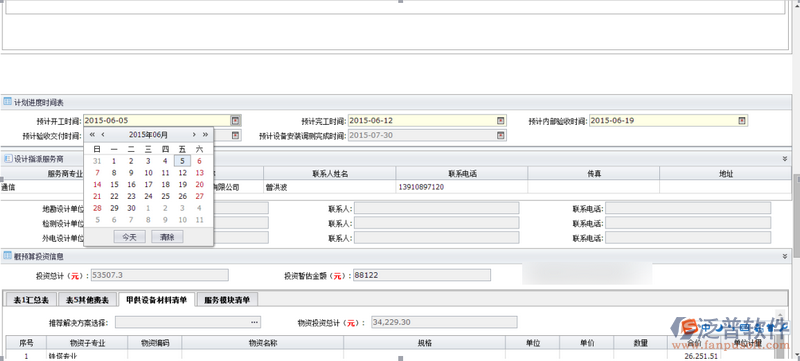Open calendar icon for 预计完工时间 field
Screen dimensions: 800x361
[501, 120]
